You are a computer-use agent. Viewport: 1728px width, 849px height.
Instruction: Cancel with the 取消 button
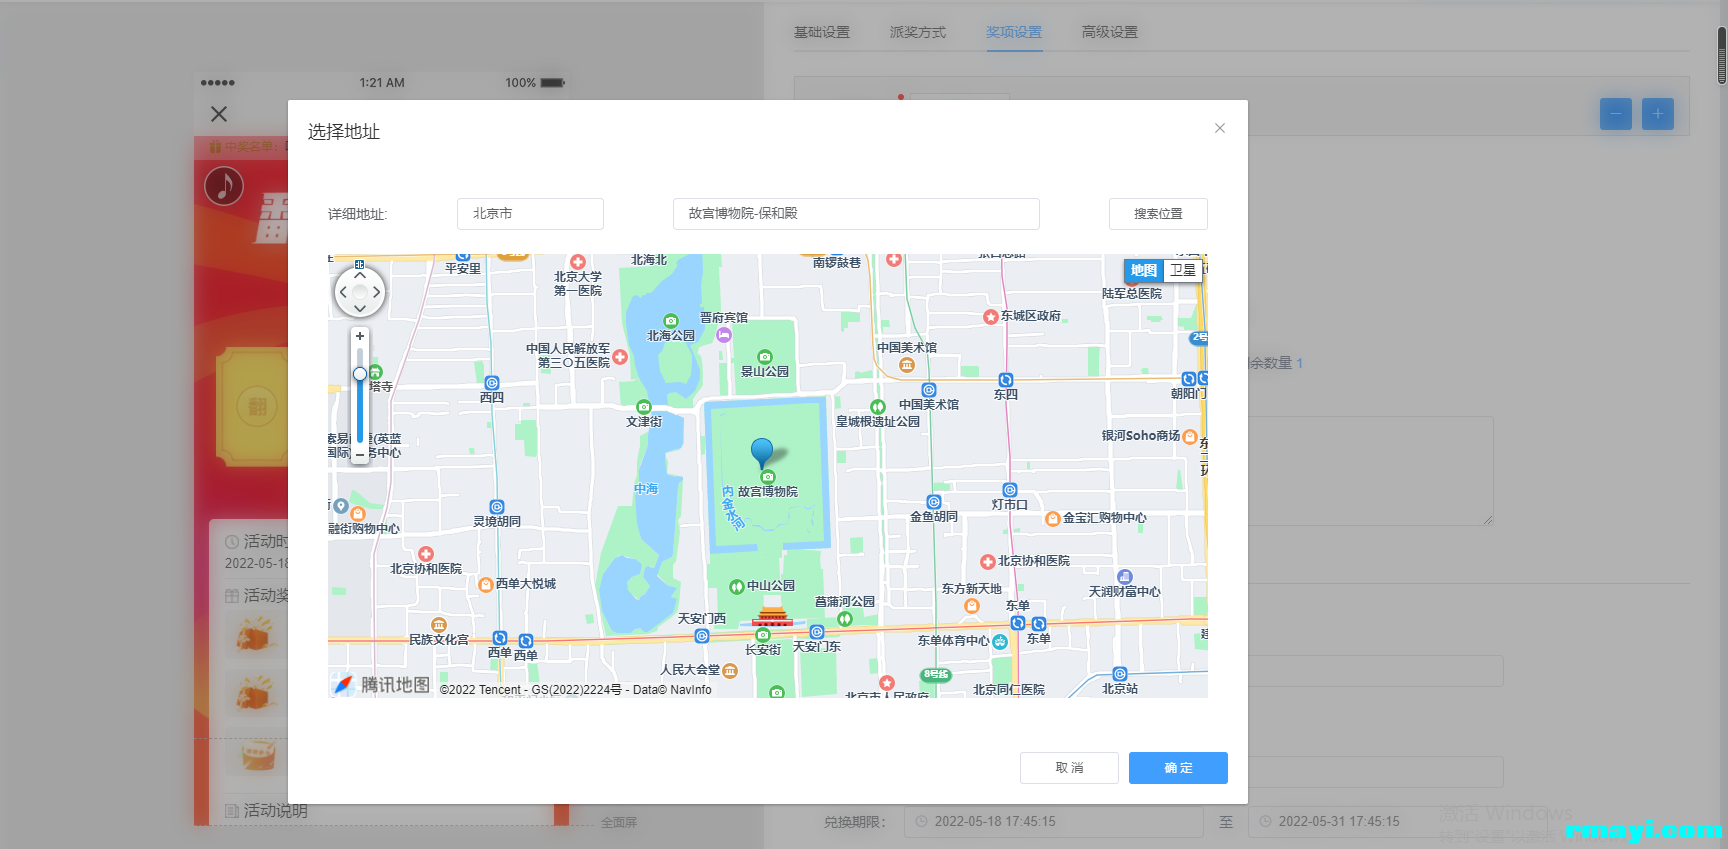(x=1069, y=768)
